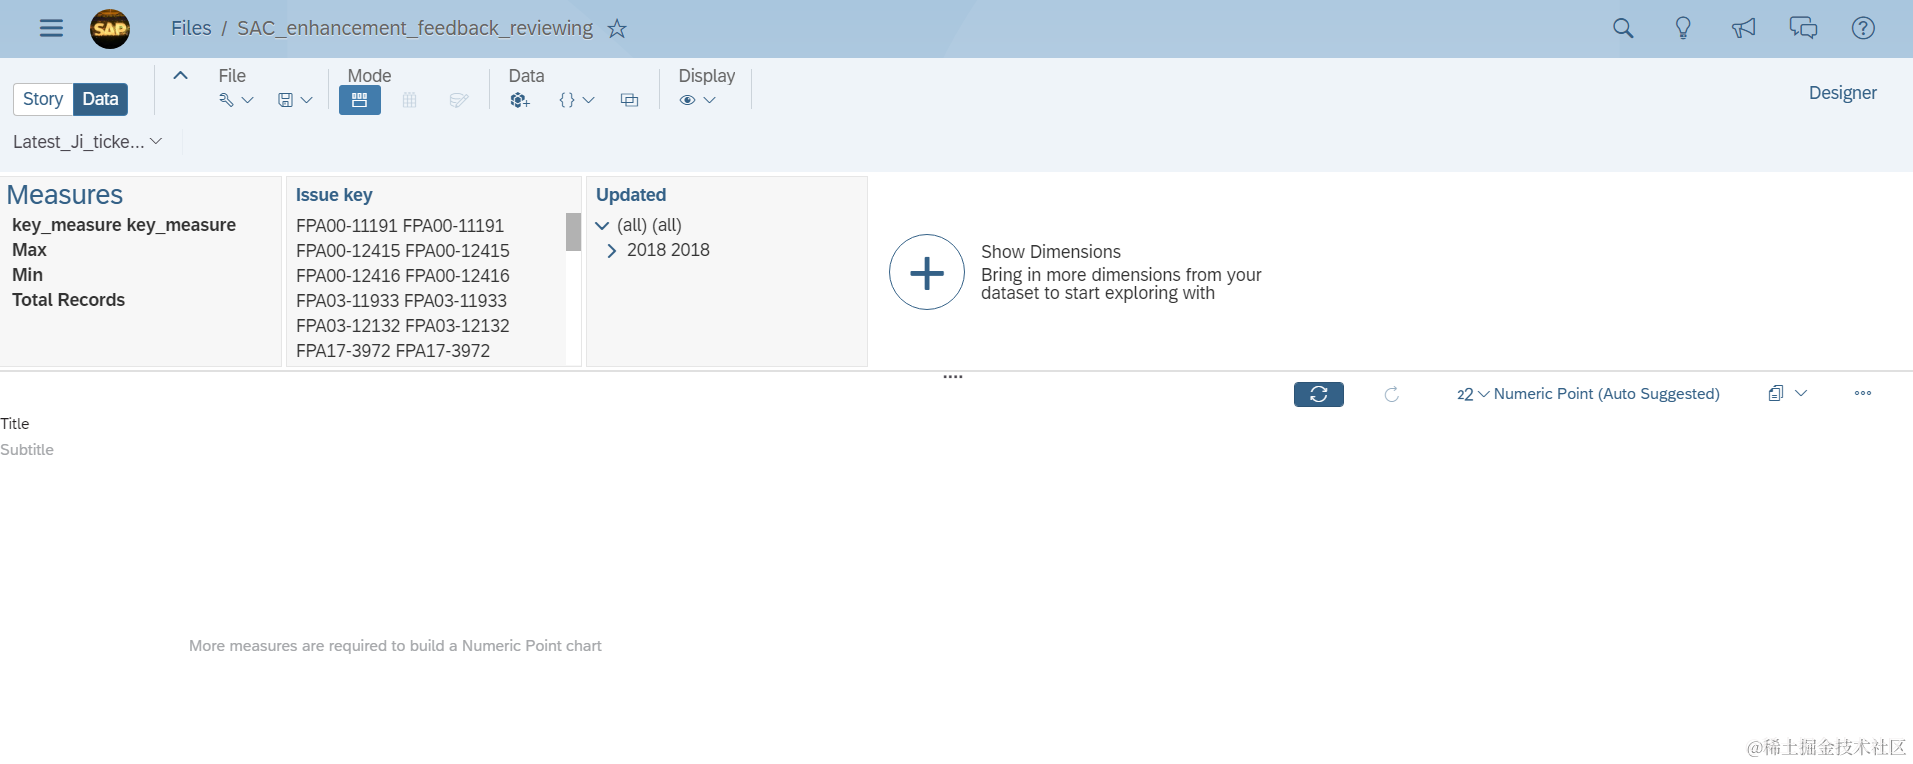
Task: Open dropdown arrow next to curly braces
Action: [x=589, y=100]
